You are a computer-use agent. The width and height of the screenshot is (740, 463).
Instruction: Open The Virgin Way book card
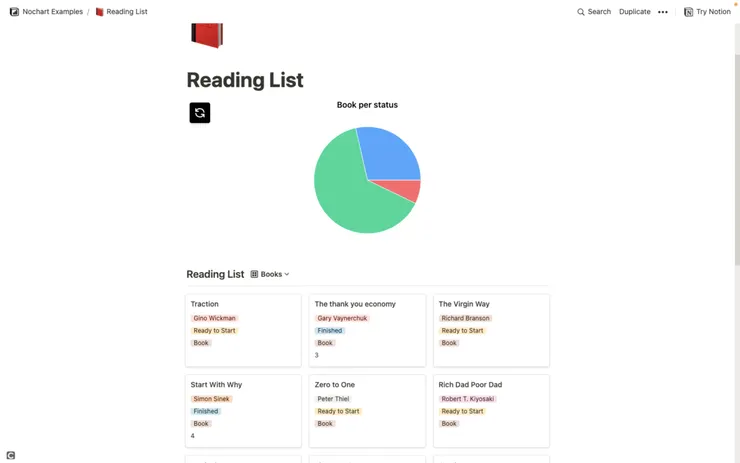point(491,329)
